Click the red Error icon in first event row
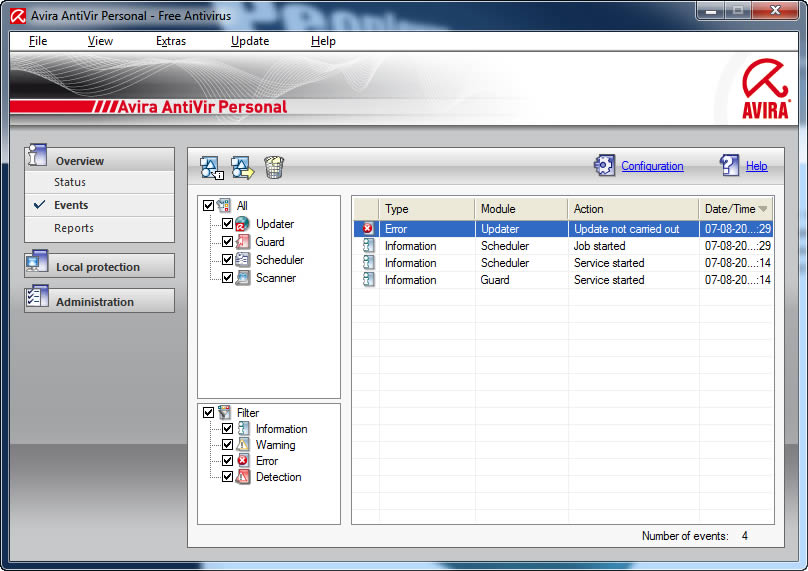 tap(367, 229)
